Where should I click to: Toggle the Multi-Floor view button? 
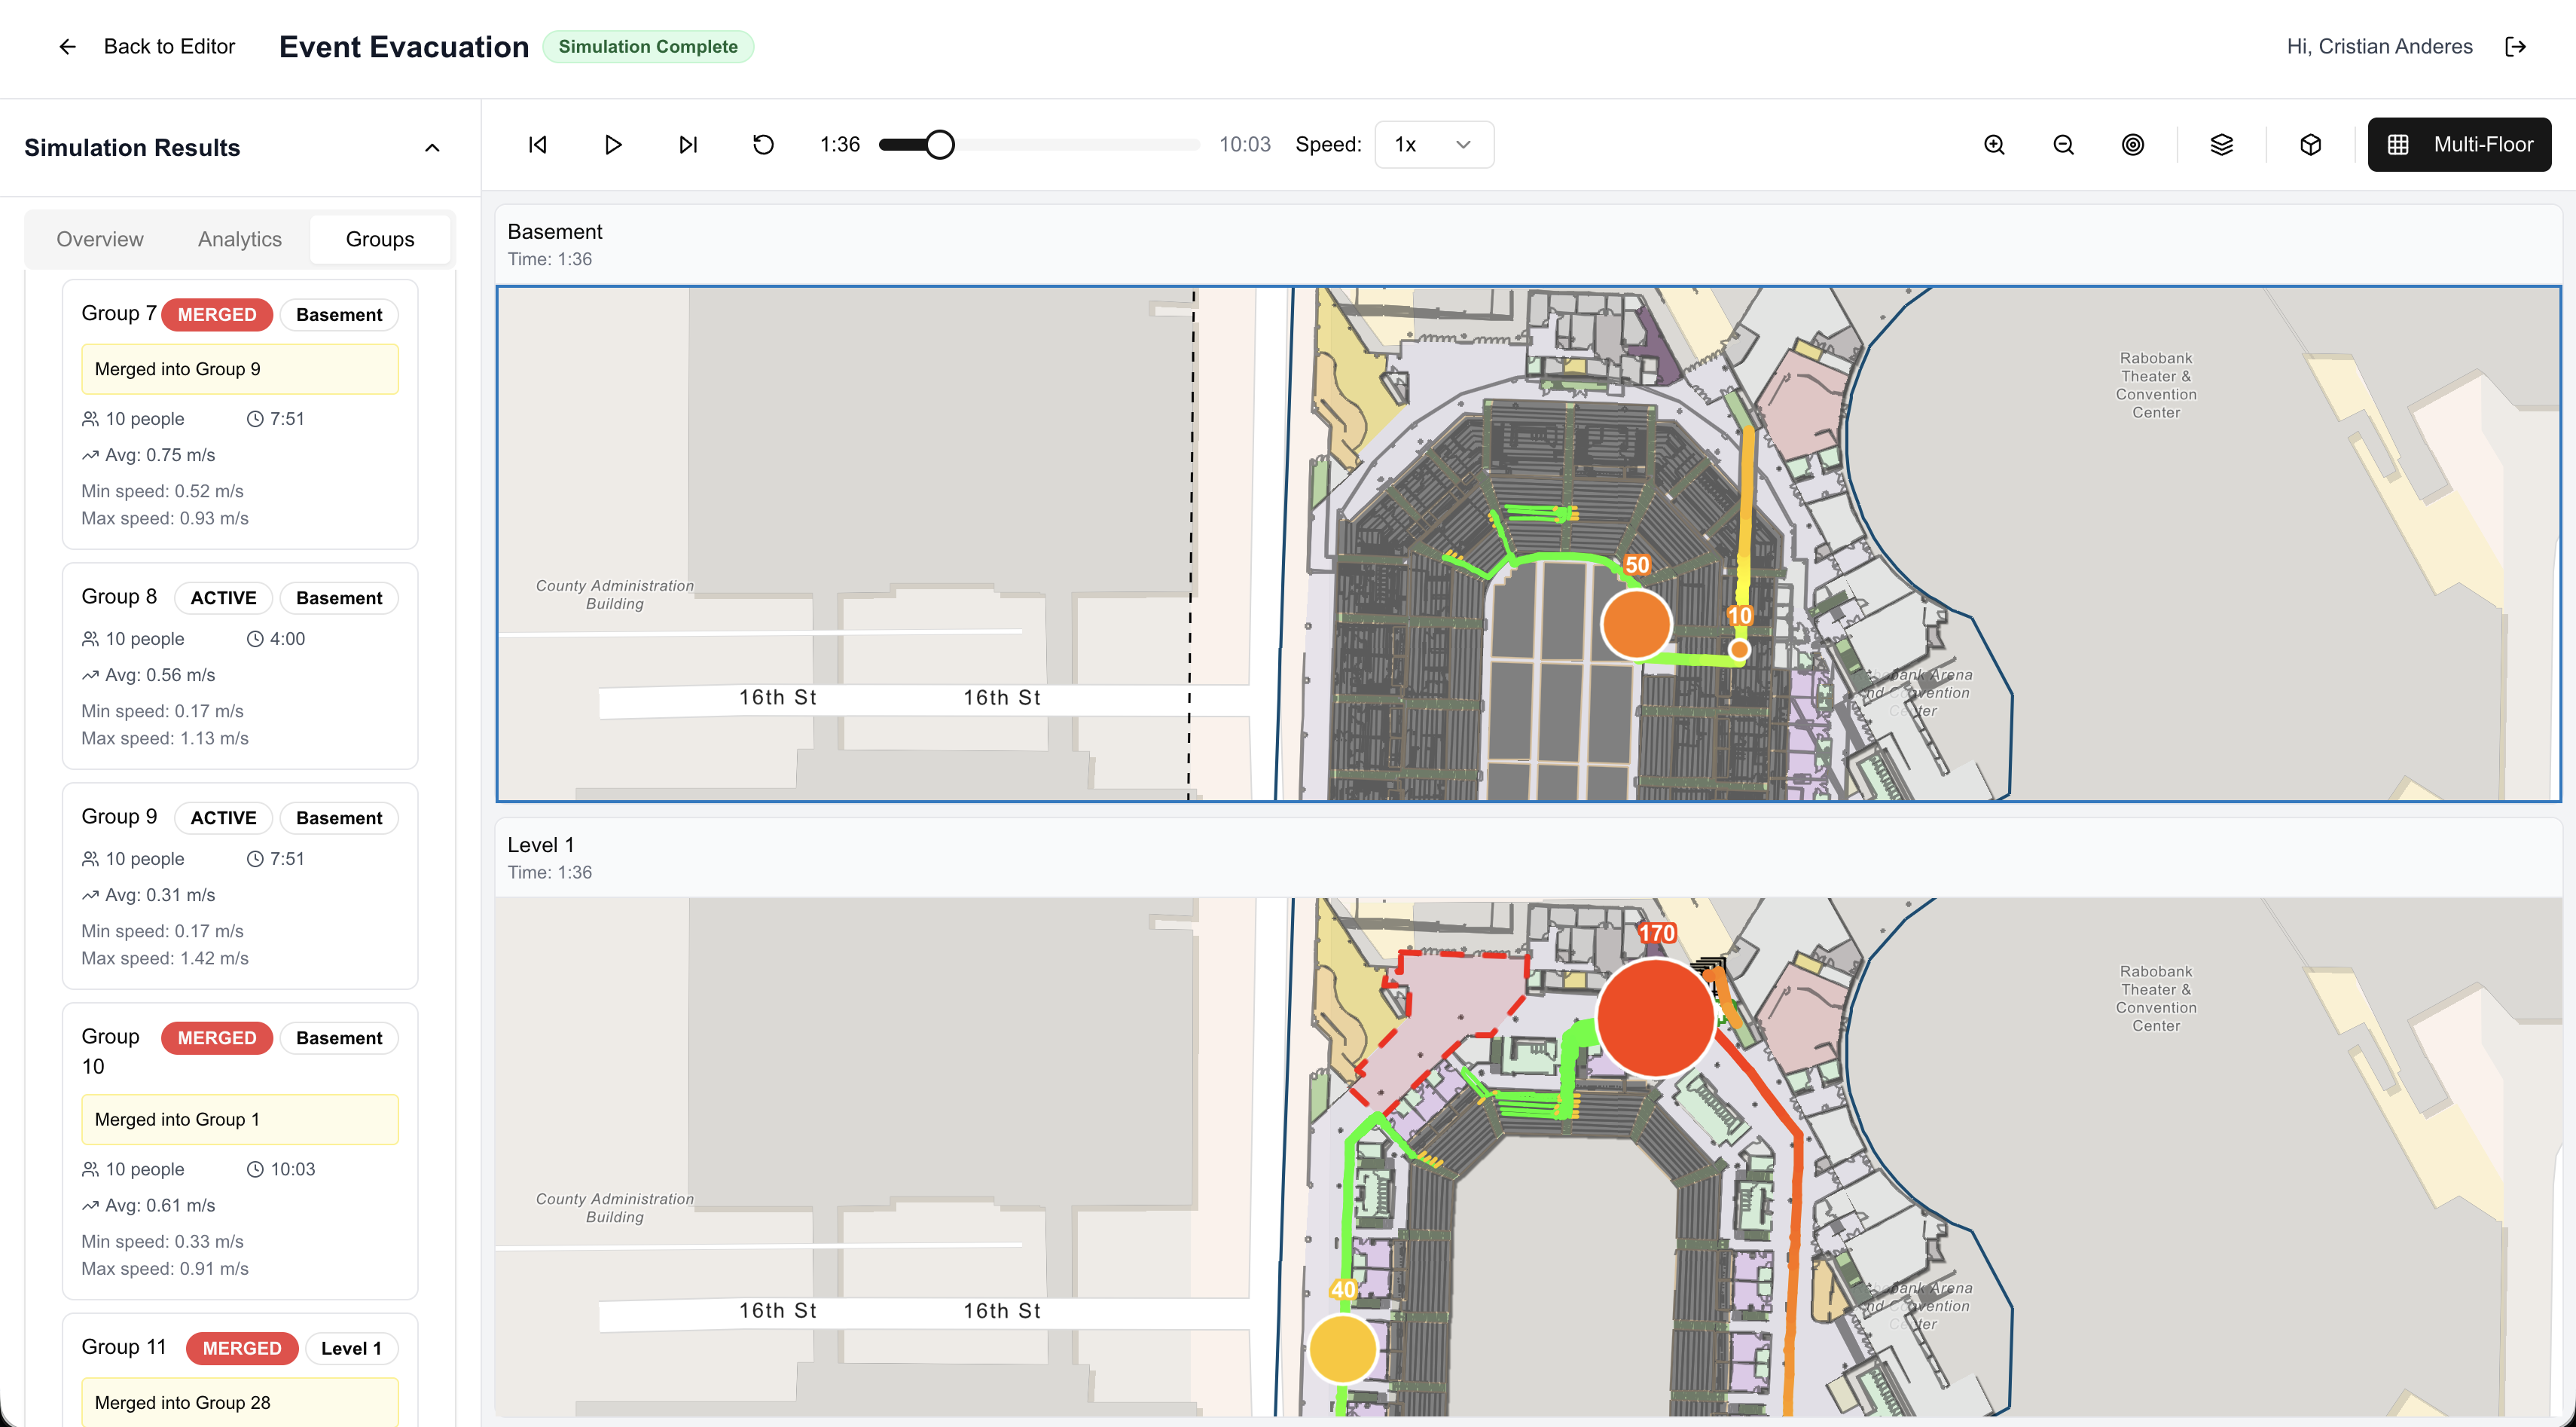coord(2459,145)
